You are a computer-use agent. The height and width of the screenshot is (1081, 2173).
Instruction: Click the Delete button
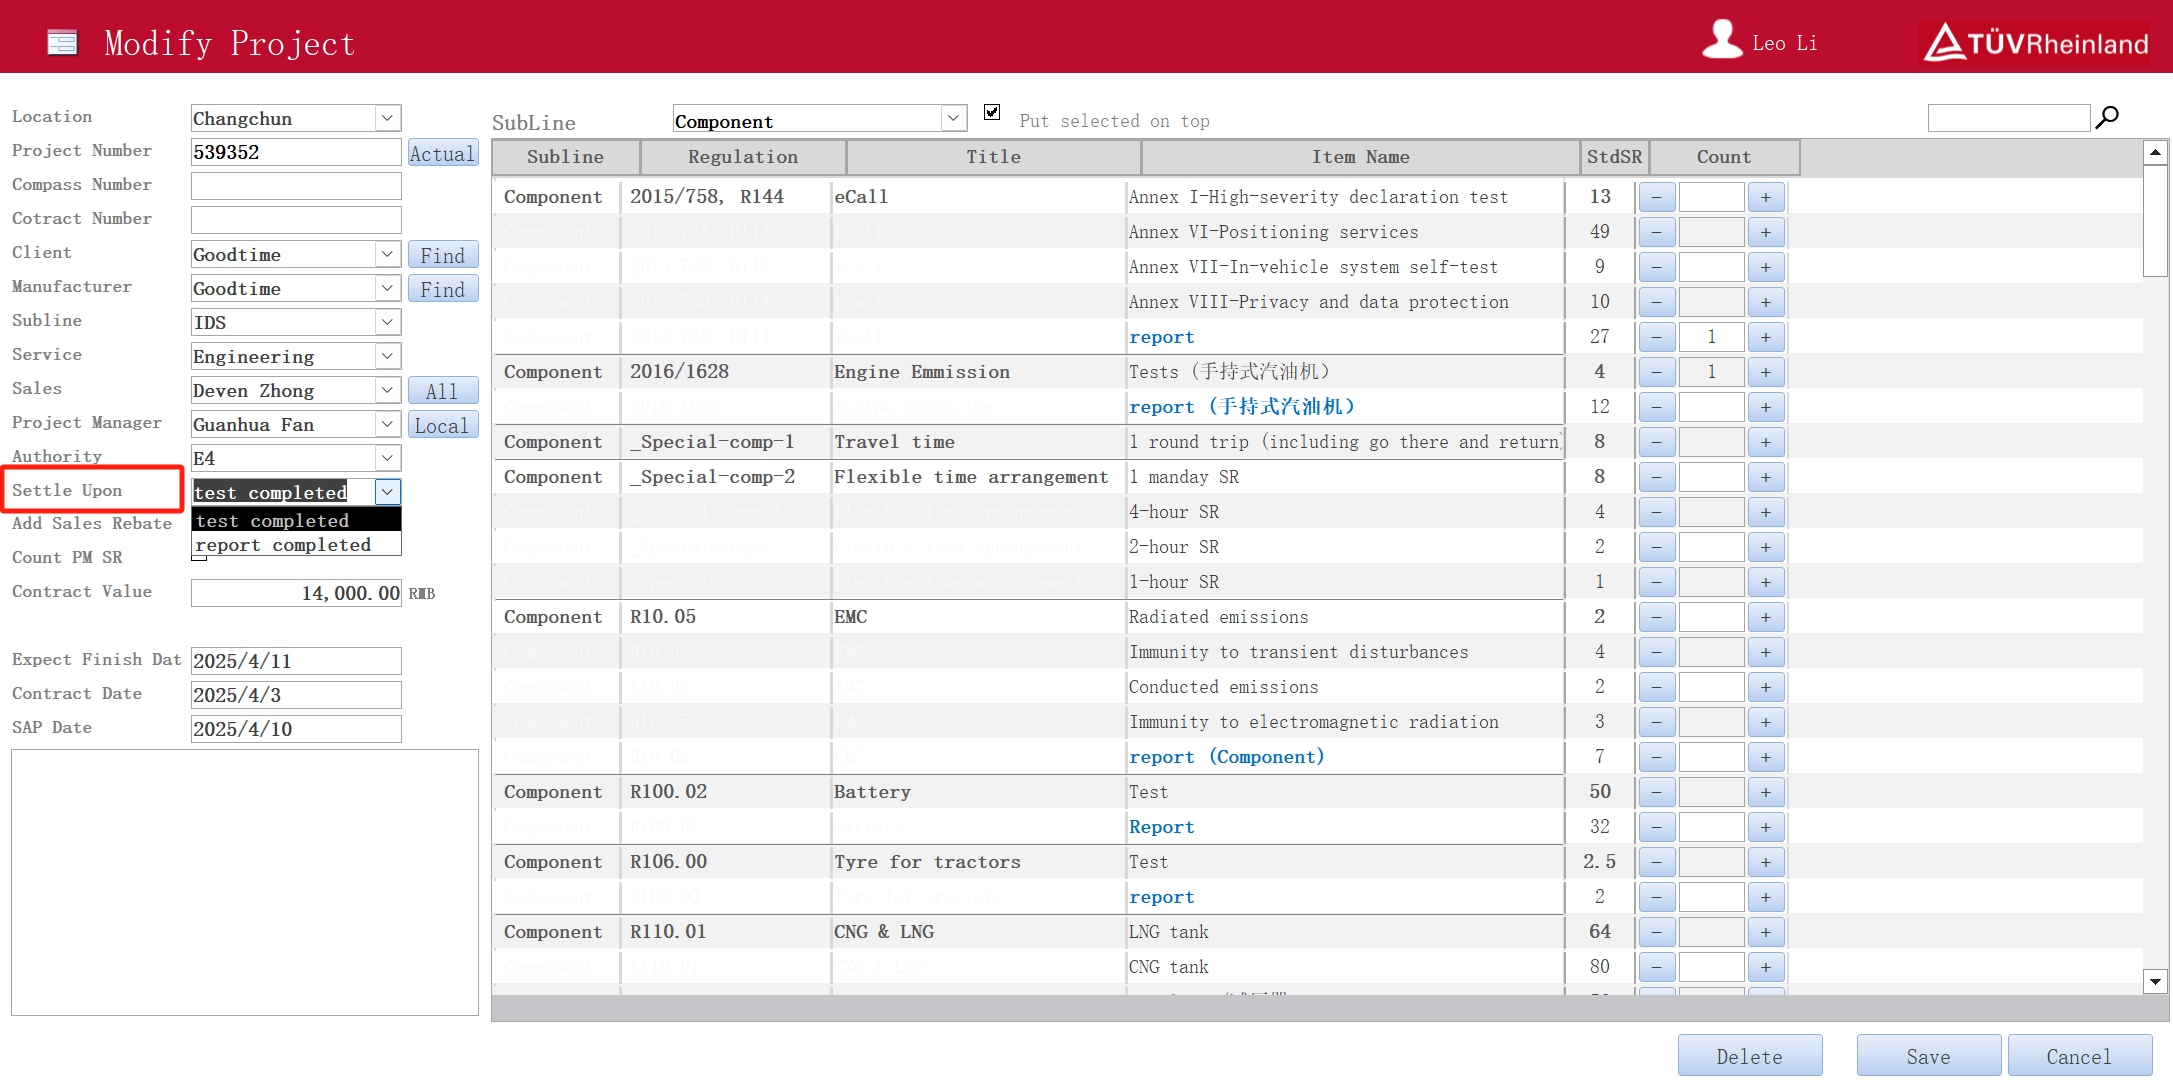(1750, 1056)
